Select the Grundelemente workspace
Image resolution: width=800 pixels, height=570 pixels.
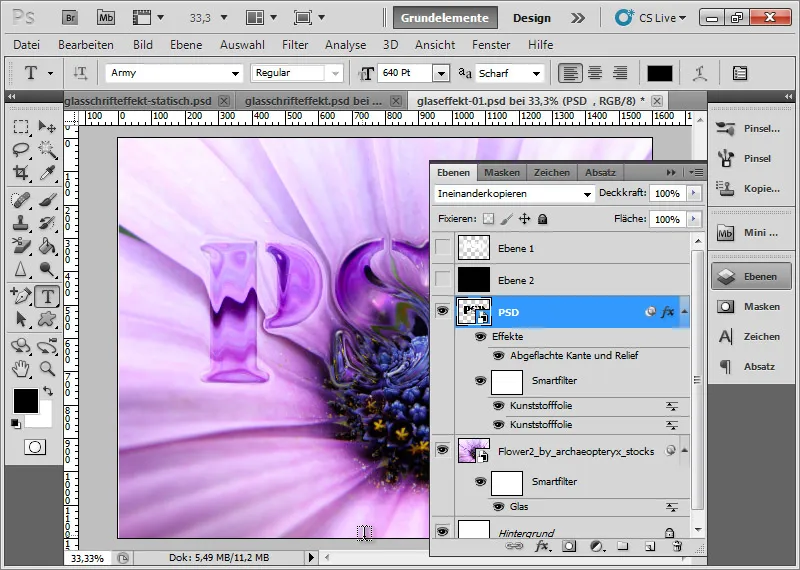point(445,18)
